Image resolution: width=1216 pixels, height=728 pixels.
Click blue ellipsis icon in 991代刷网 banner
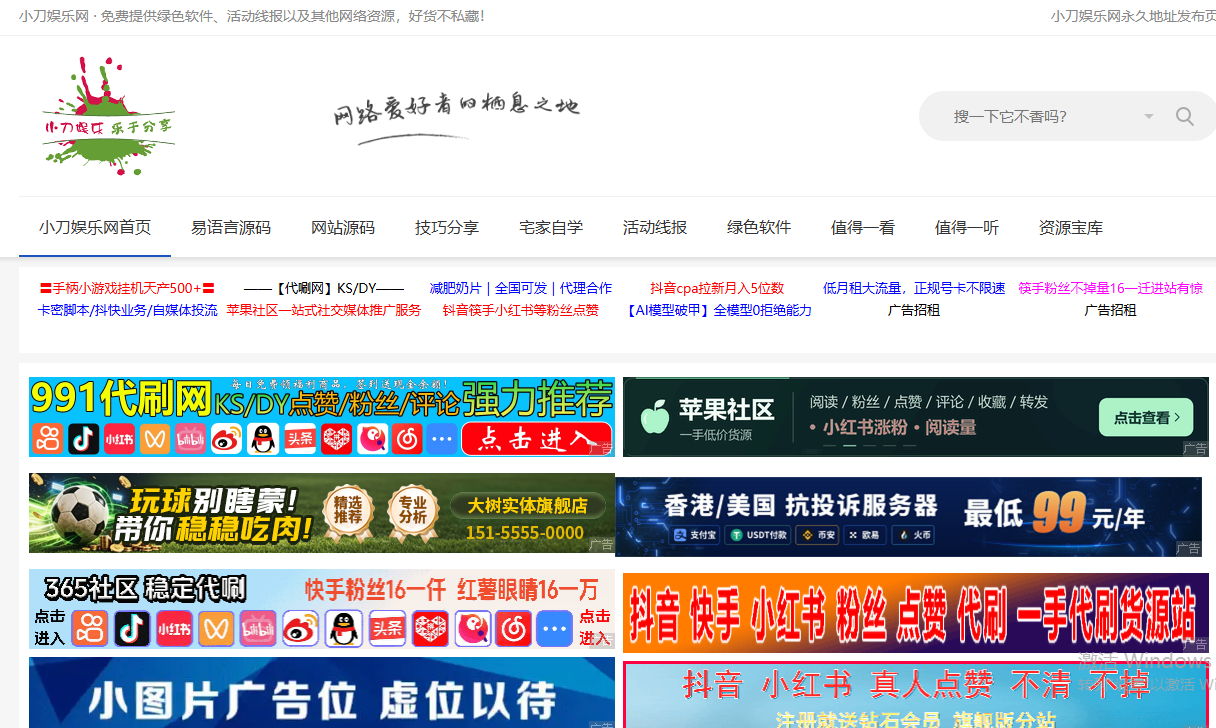click(x=441, y=438)
